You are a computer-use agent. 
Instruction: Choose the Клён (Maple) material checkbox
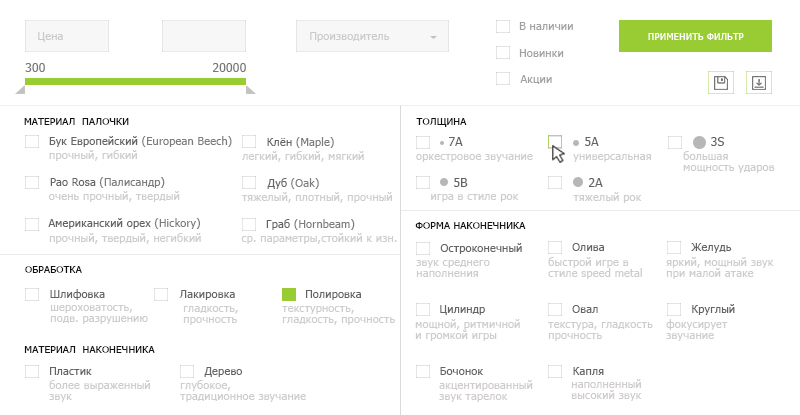[x=249, y=142]
